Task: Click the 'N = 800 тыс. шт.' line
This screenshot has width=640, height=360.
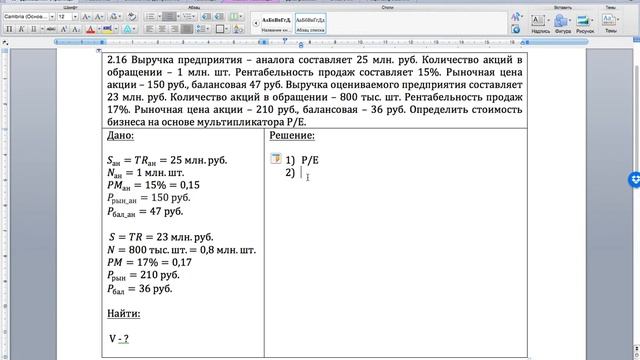Action: [182, 250]
